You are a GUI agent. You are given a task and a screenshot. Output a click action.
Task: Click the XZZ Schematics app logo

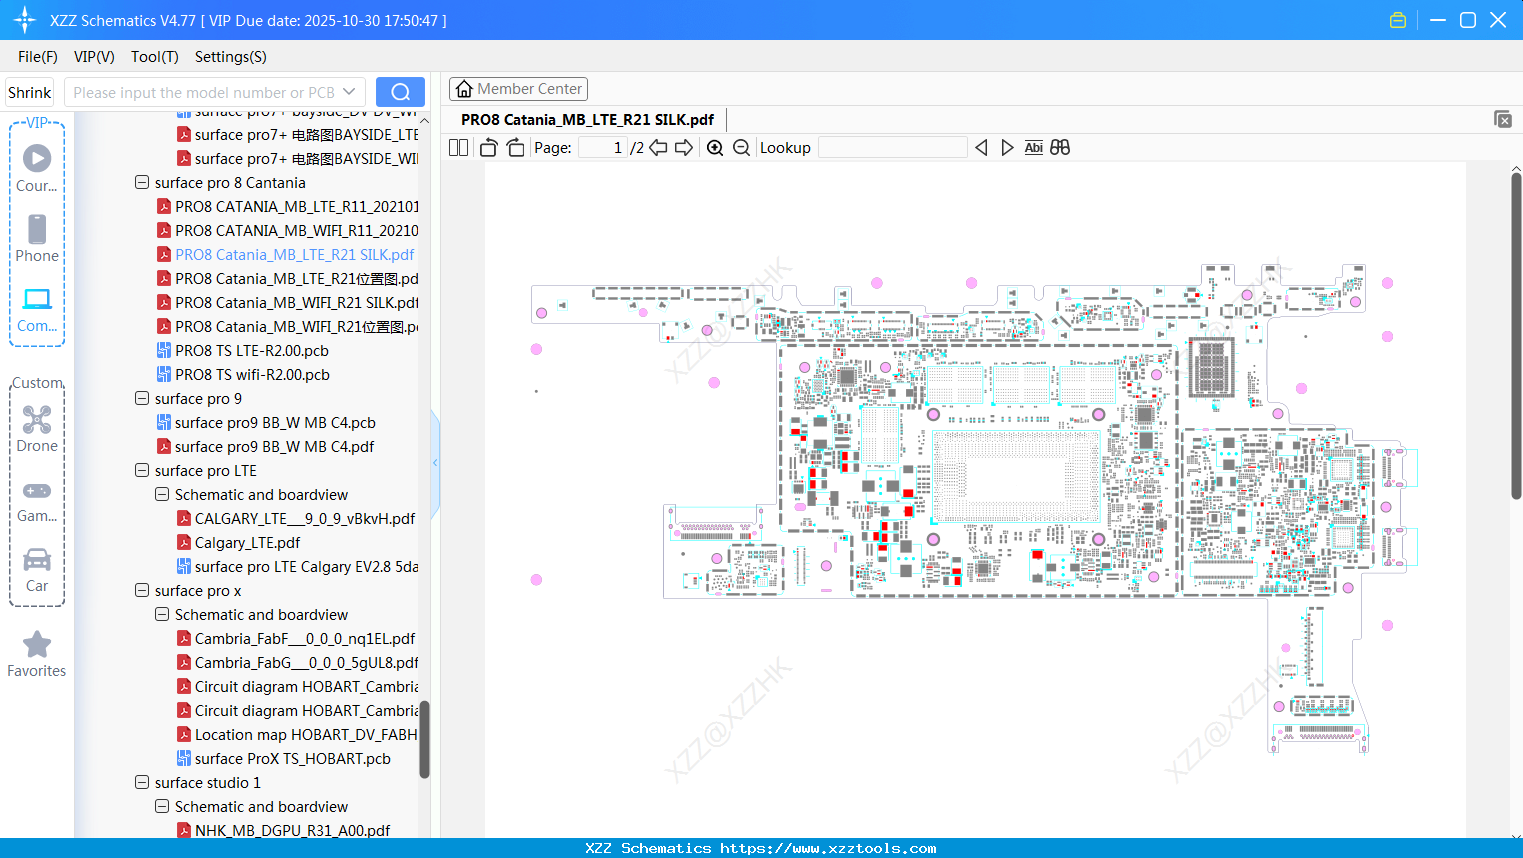(25, 20)
